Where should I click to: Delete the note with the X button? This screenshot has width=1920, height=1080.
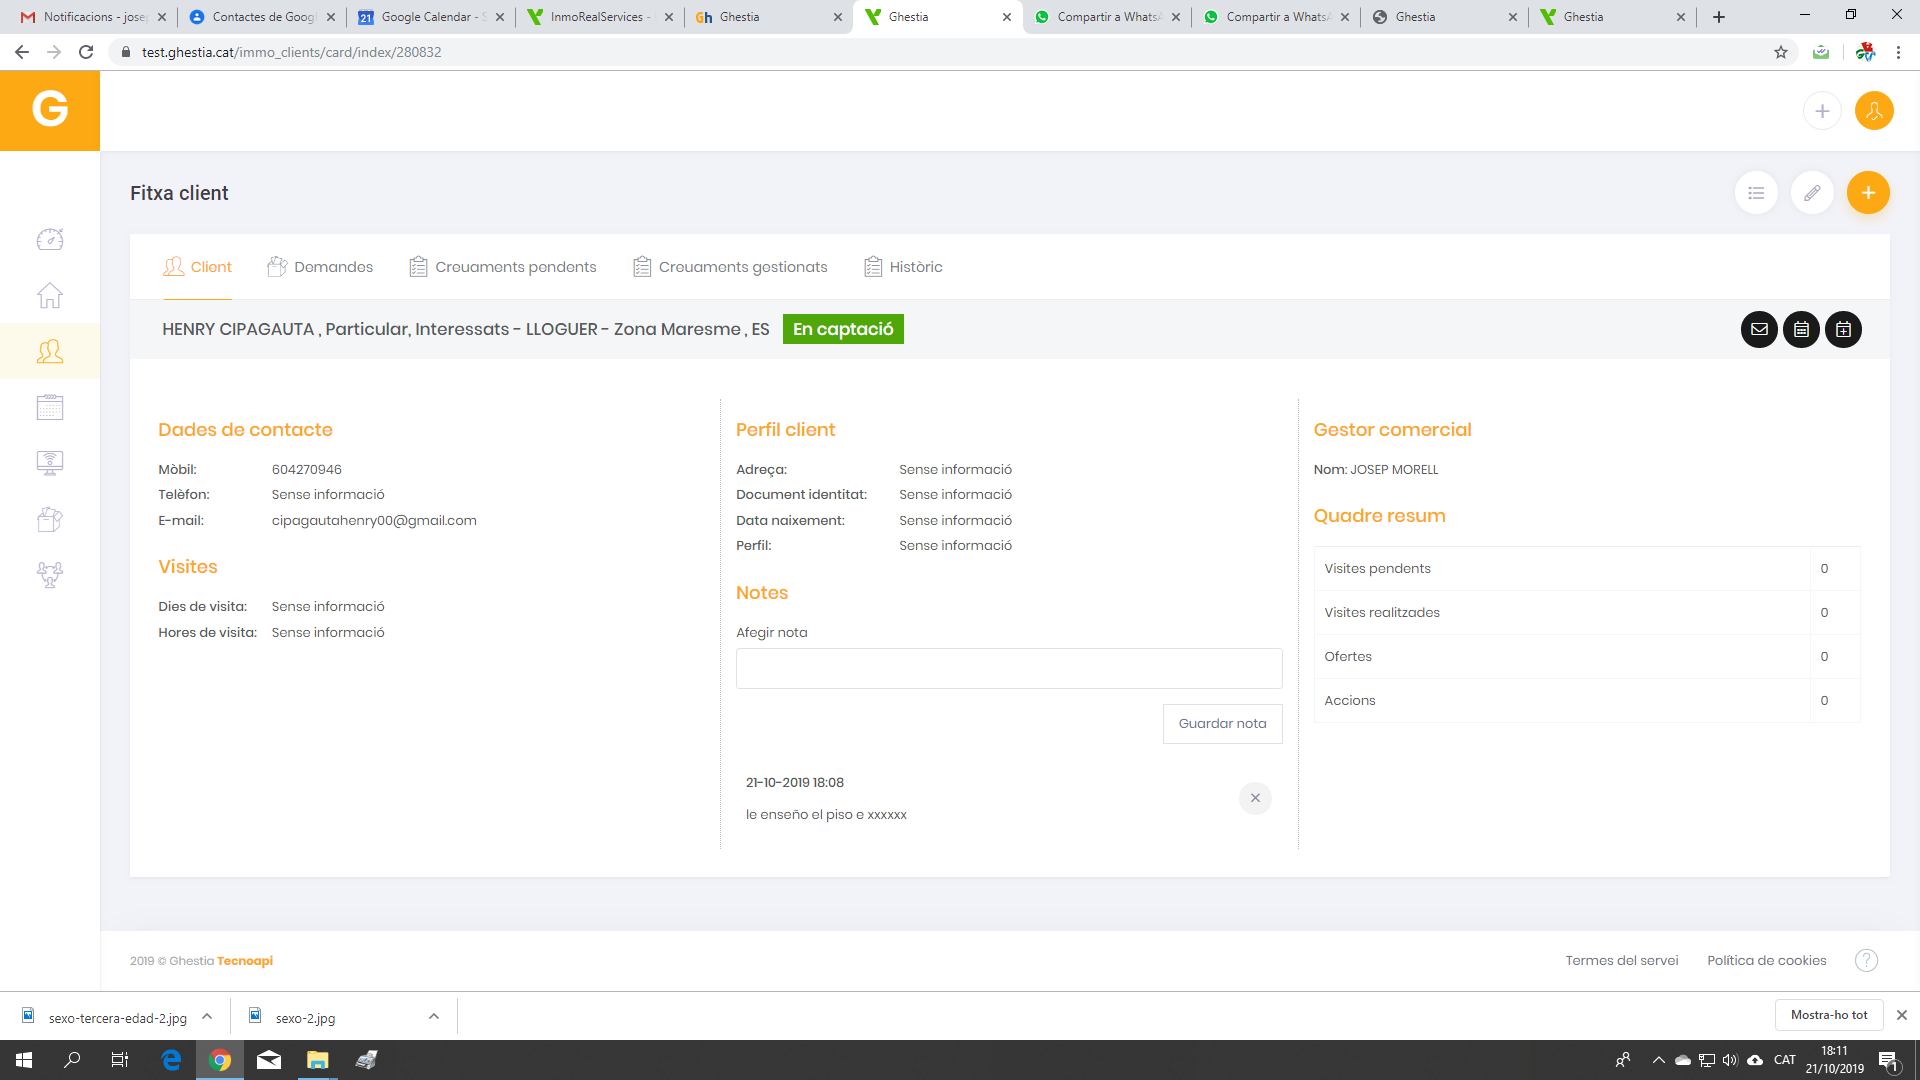[x=1255, y=798]
